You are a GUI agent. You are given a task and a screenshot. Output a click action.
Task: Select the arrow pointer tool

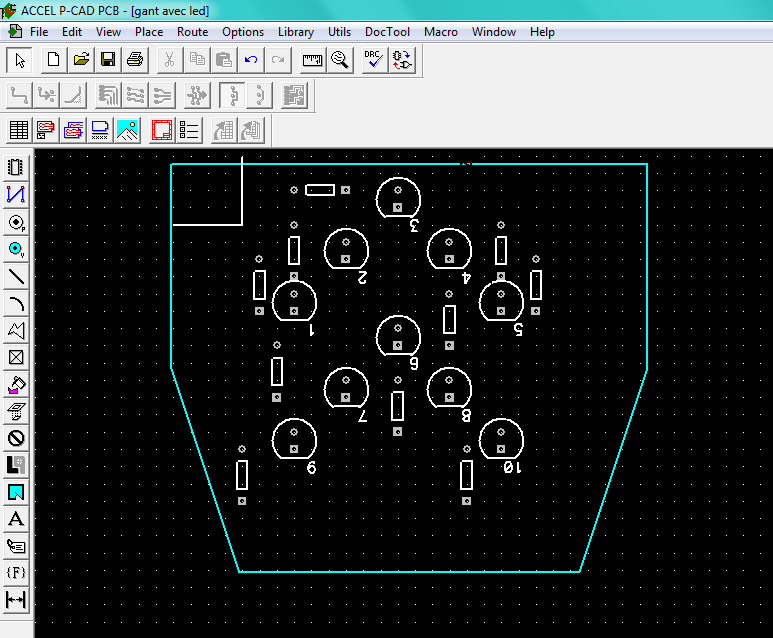click(18, 60)
